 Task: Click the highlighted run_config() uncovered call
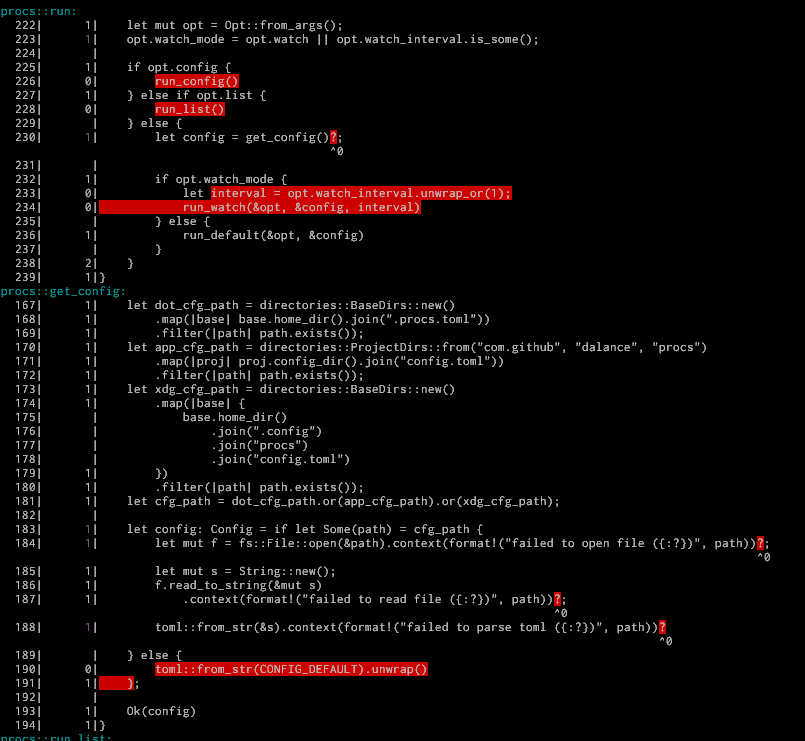pos(196,81)
